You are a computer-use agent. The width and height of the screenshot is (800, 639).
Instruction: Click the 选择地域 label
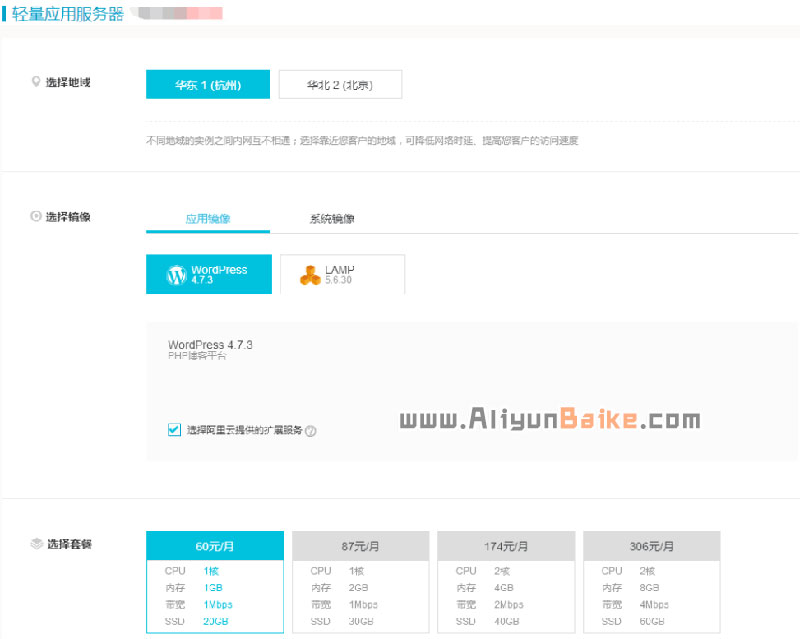pyautogui.click(x=68, y=82)
